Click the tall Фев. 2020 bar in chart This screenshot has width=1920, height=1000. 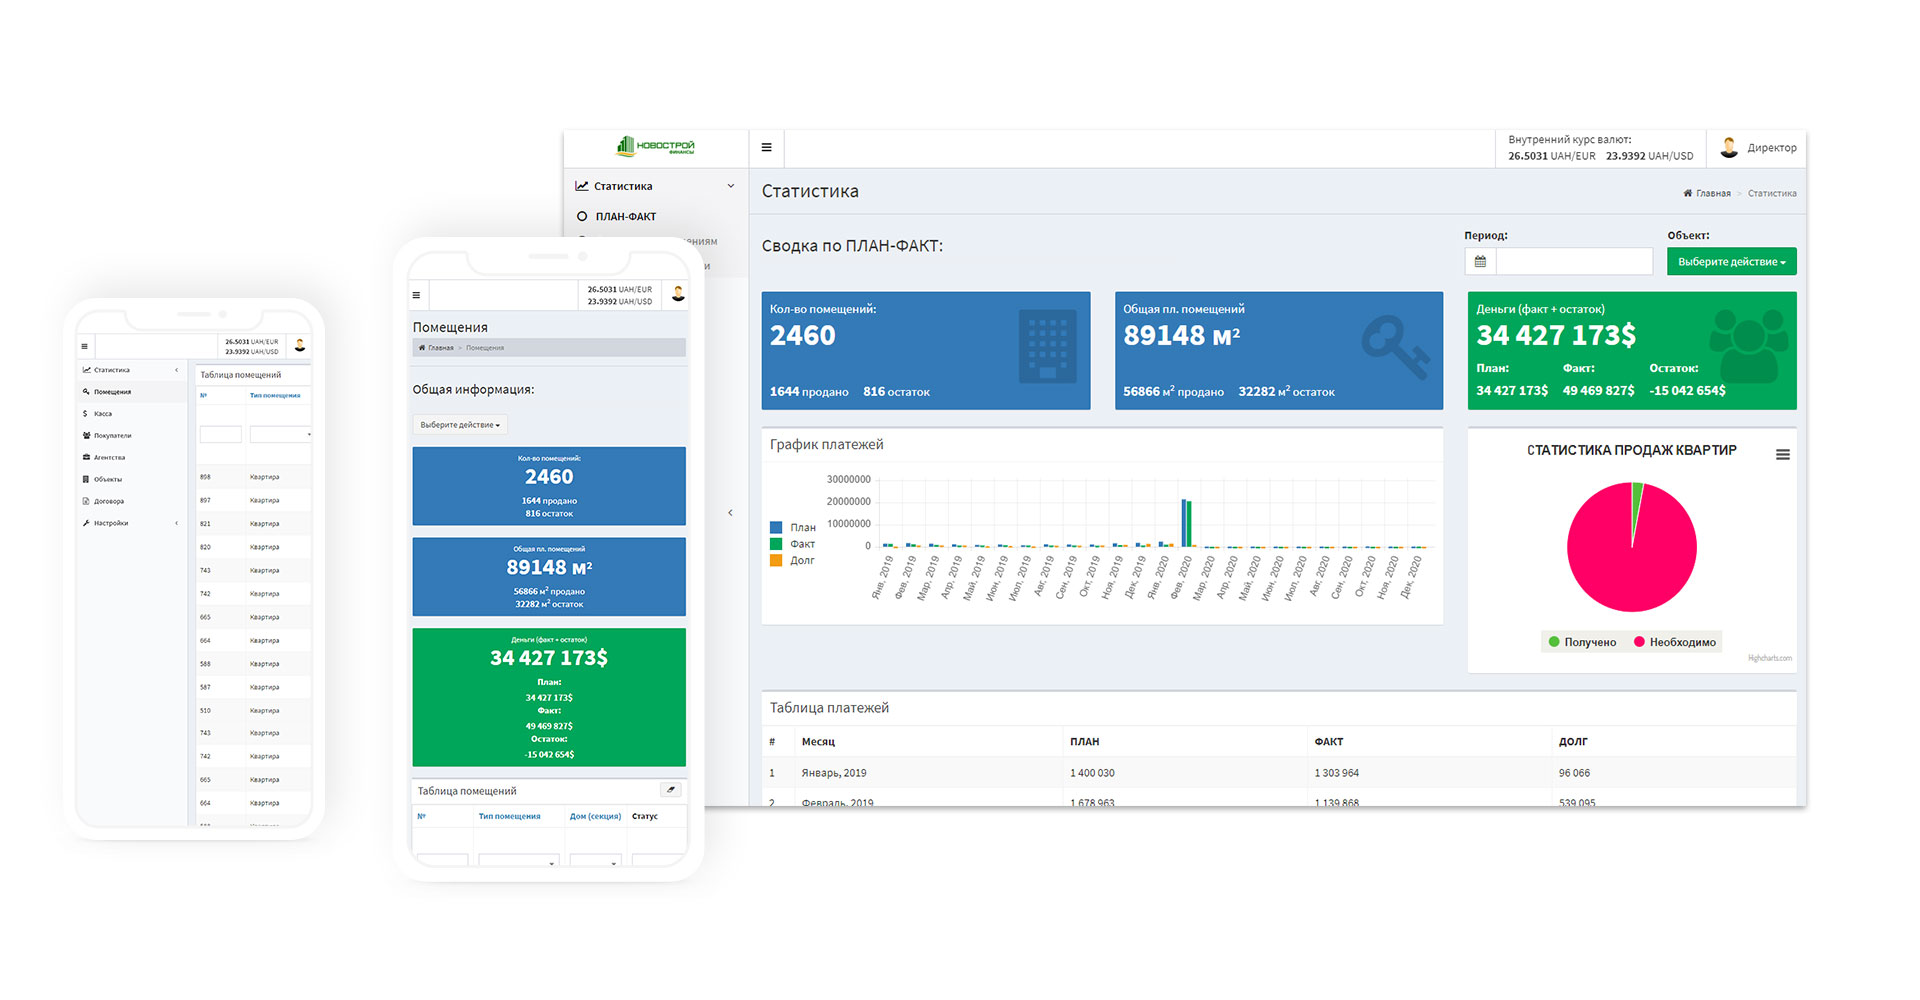(x=1186, y=523)
